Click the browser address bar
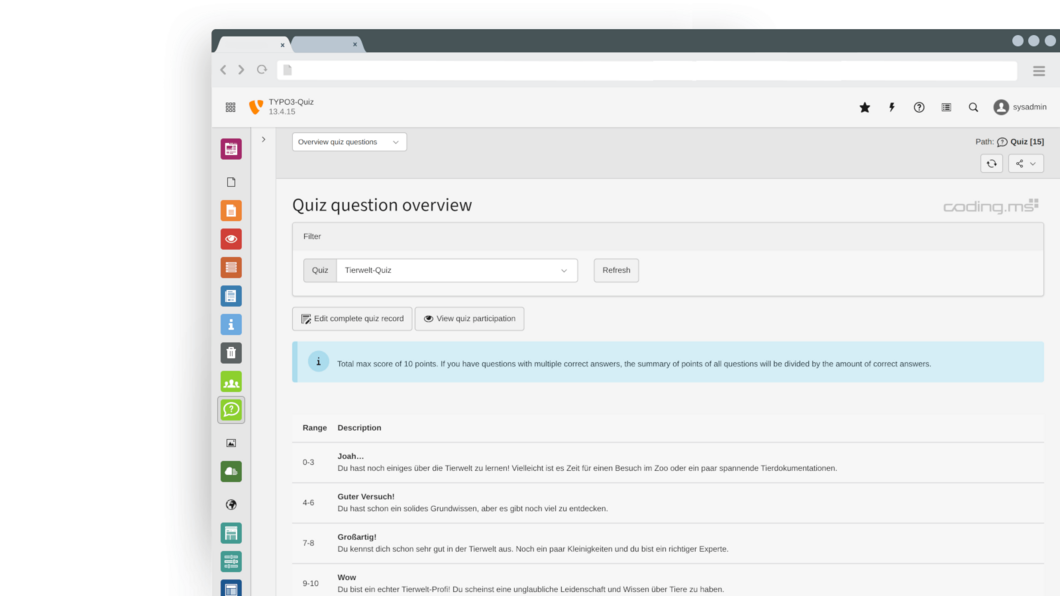Image resolution: width=1060 pixels, height=596 pixels. pos(646,70)
